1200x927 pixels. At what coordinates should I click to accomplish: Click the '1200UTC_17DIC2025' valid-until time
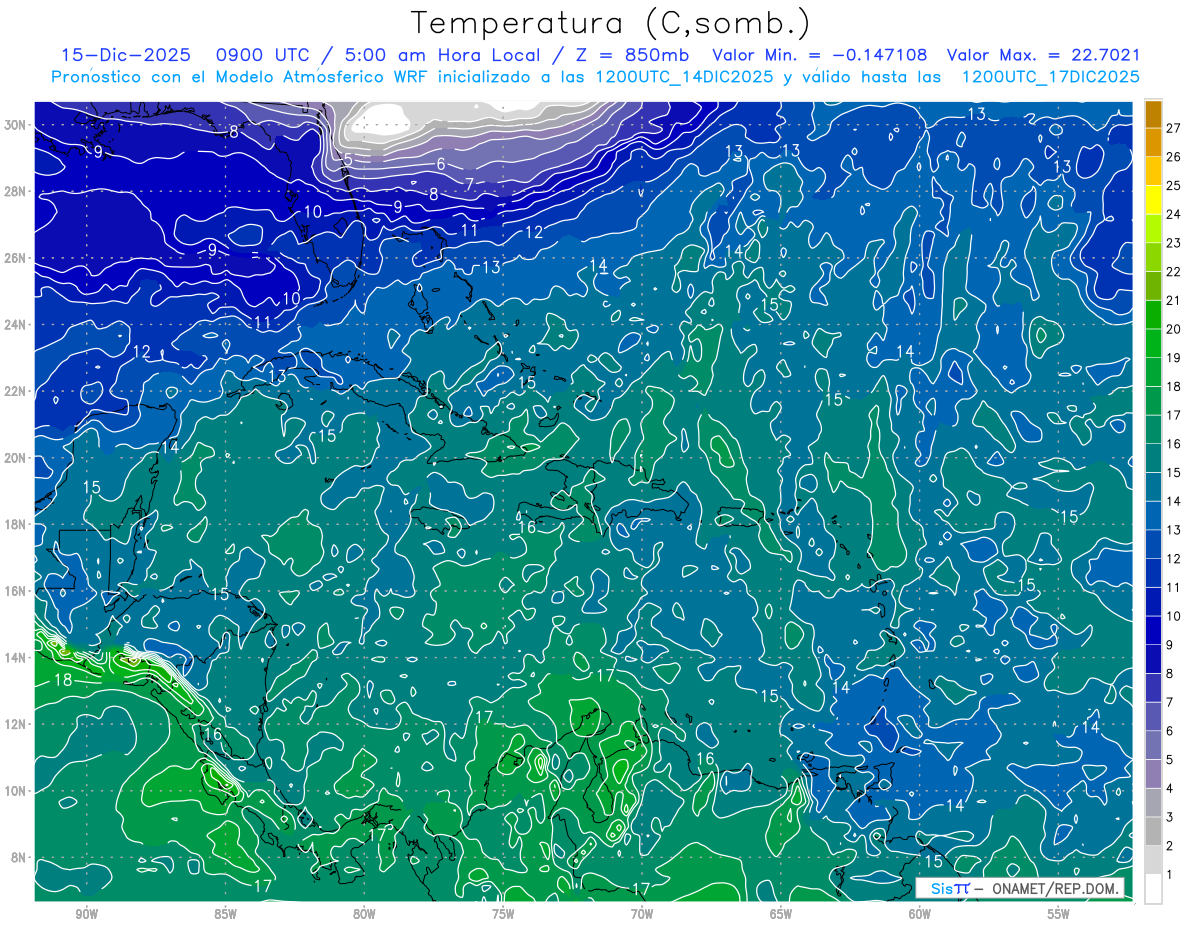coord(1050,77)
